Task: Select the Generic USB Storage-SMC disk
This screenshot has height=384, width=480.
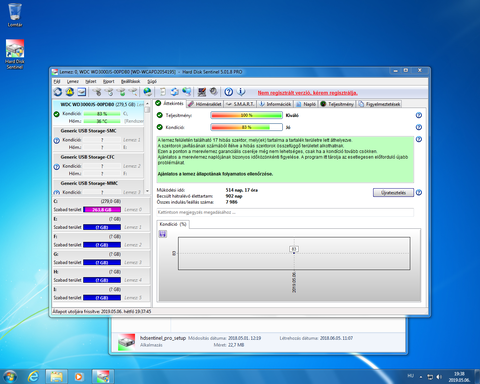Action: 98,139
